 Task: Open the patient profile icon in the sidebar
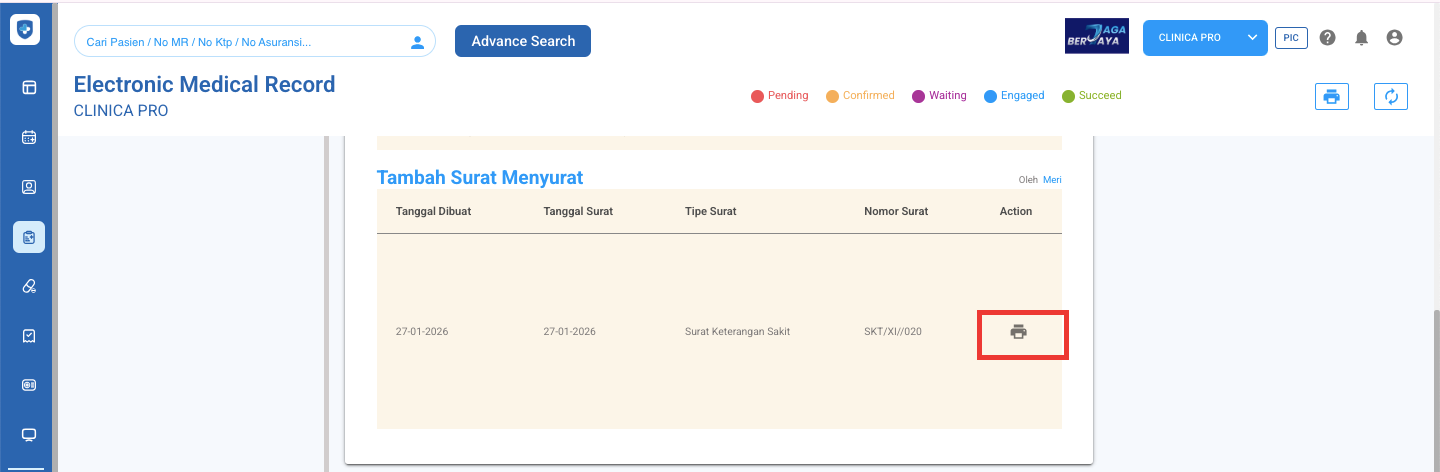29,187
